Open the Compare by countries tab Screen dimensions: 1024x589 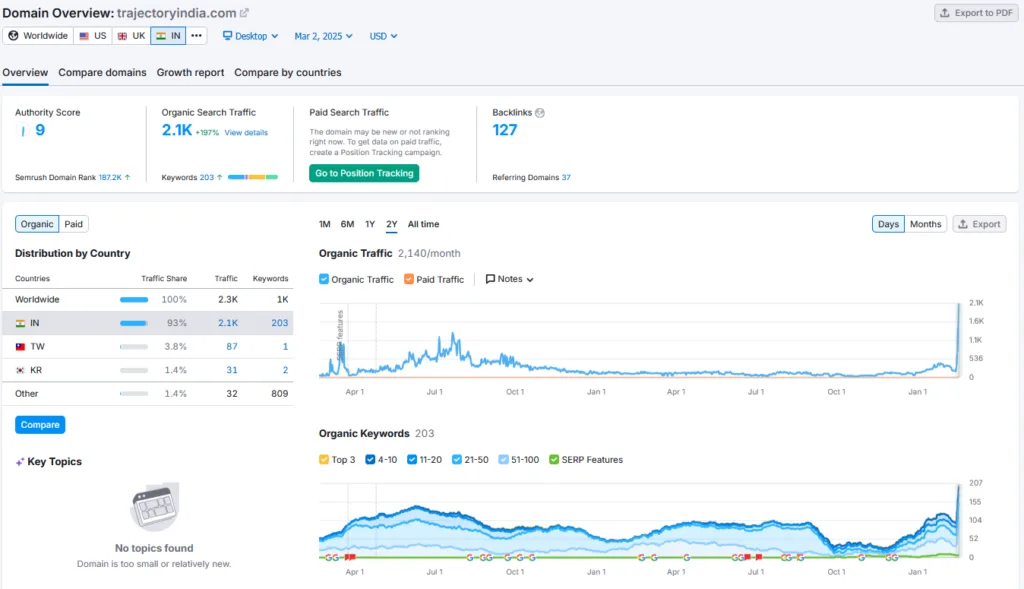[288, 72]
